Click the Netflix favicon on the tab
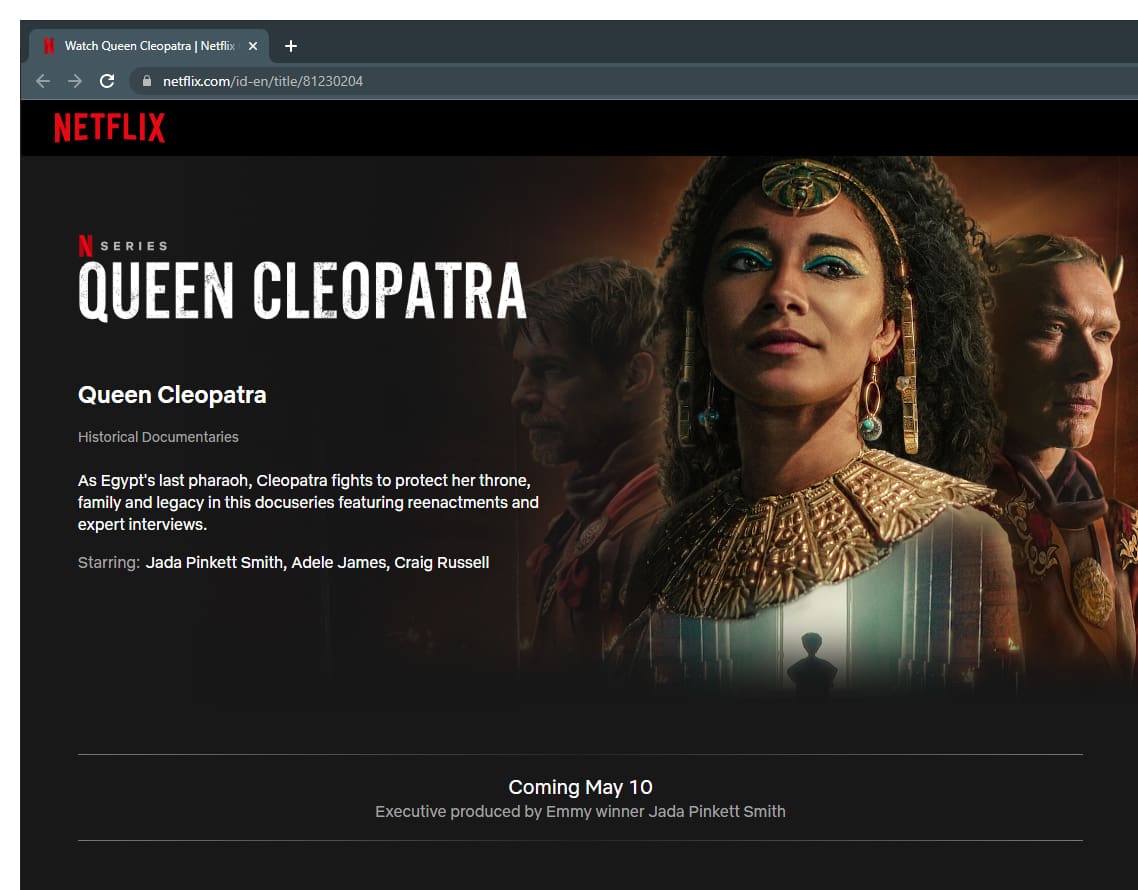Viewport: 1138px width, 890px height. tap(49, 46)
